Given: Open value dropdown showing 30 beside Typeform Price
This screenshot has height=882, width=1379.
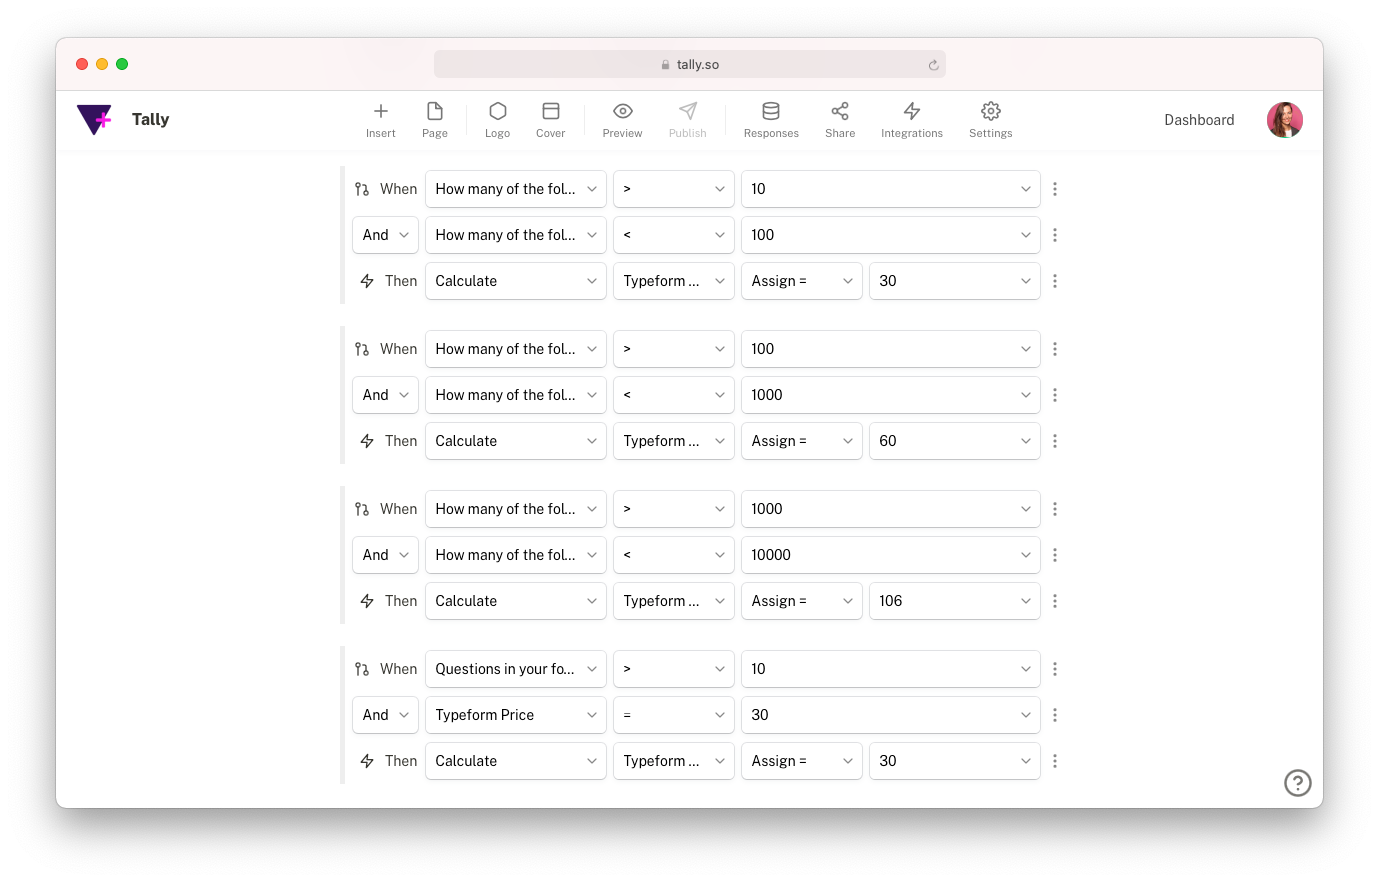Looking at the screenshot, I should coord(890,715).
